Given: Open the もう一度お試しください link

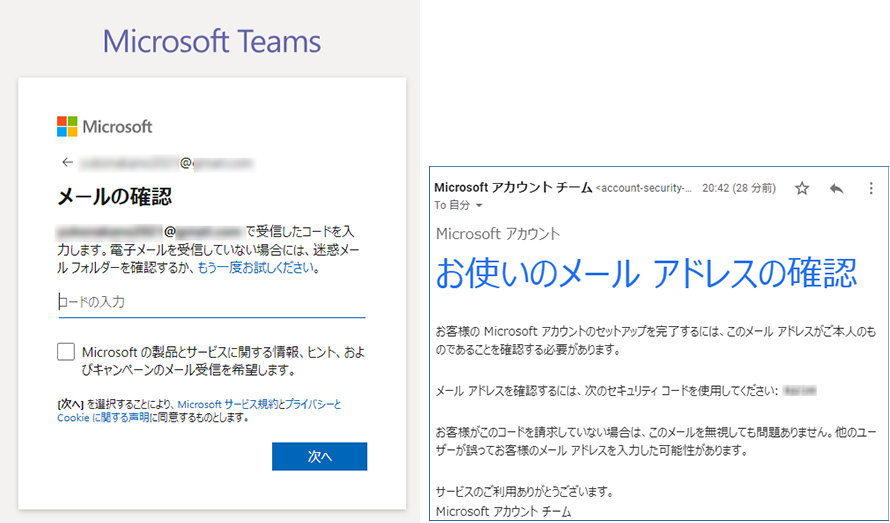Looking at the screenshot, I should click(x=256, y=268).
